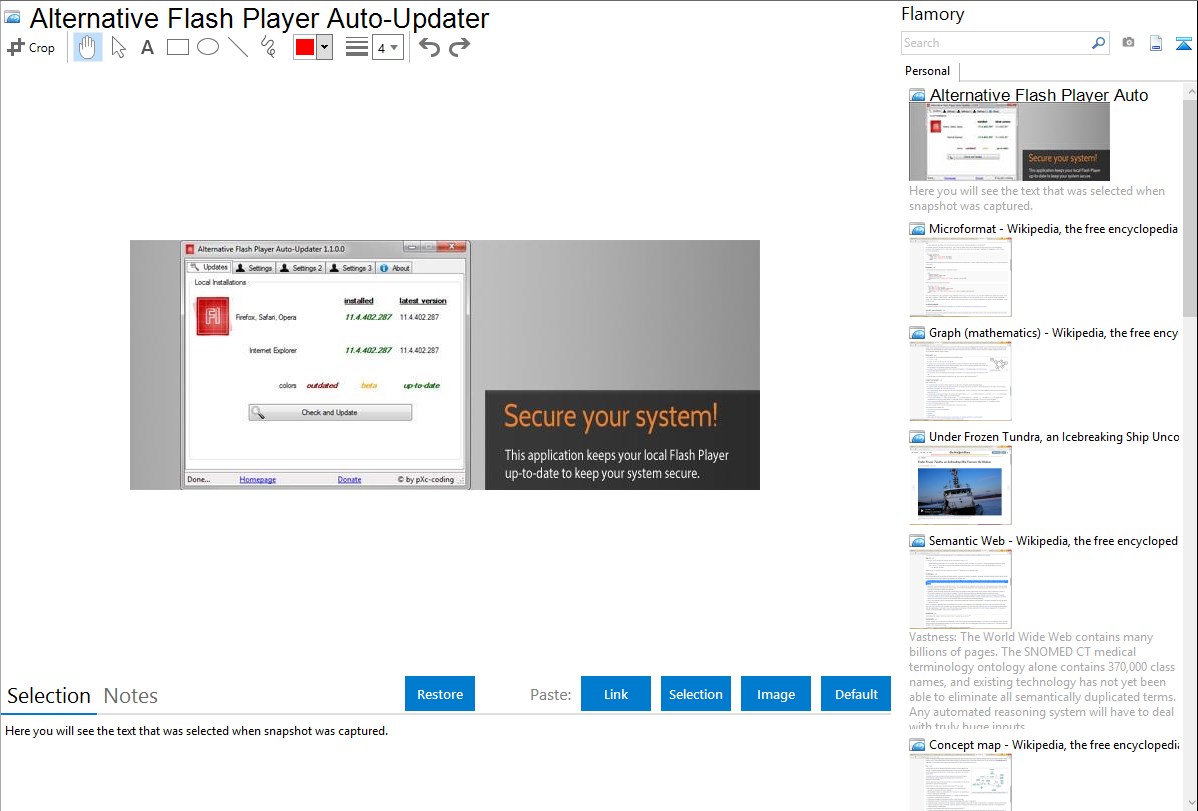This screenshot has height=811, width=1198.
Task: Select the straight line tool
Action: pos(238,47)
